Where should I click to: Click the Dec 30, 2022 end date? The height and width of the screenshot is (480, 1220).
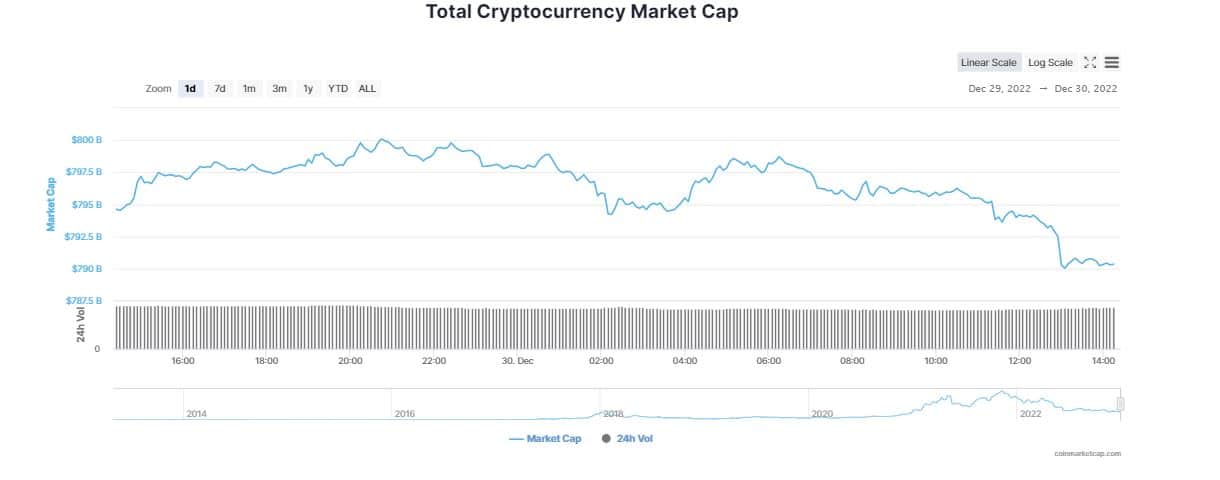1084,88
